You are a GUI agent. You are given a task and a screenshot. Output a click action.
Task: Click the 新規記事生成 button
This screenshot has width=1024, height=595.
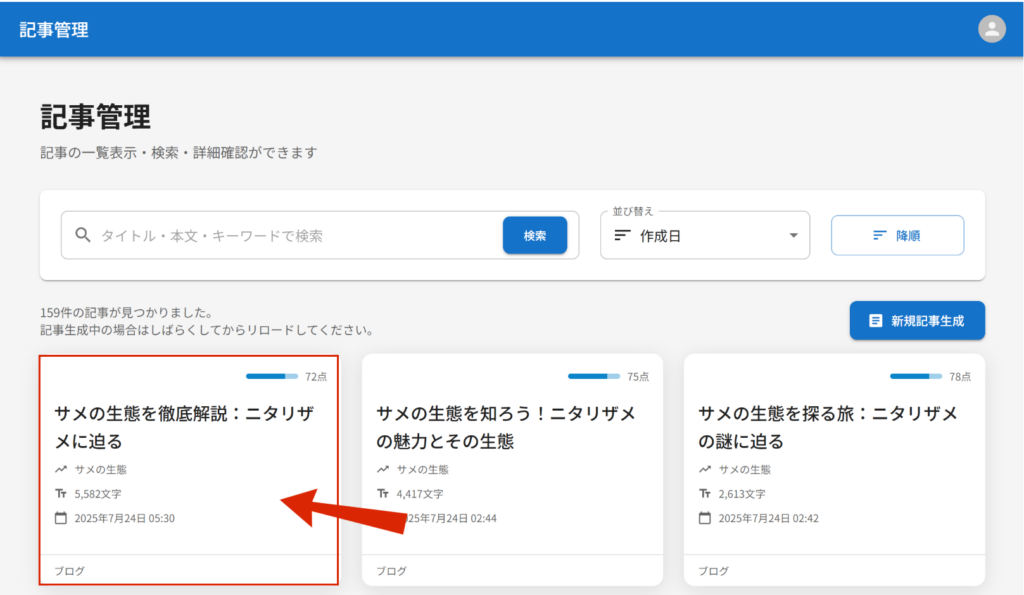917,321
